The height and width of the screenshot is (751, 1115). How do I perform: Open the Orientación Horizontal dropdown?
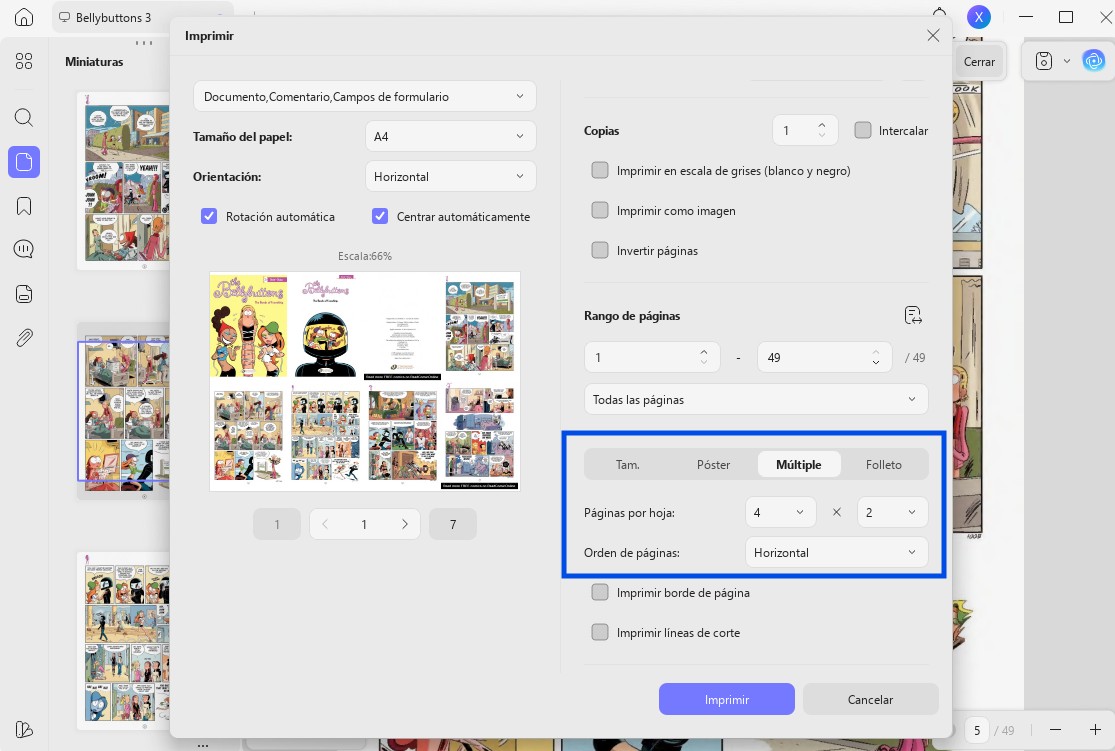450,176
